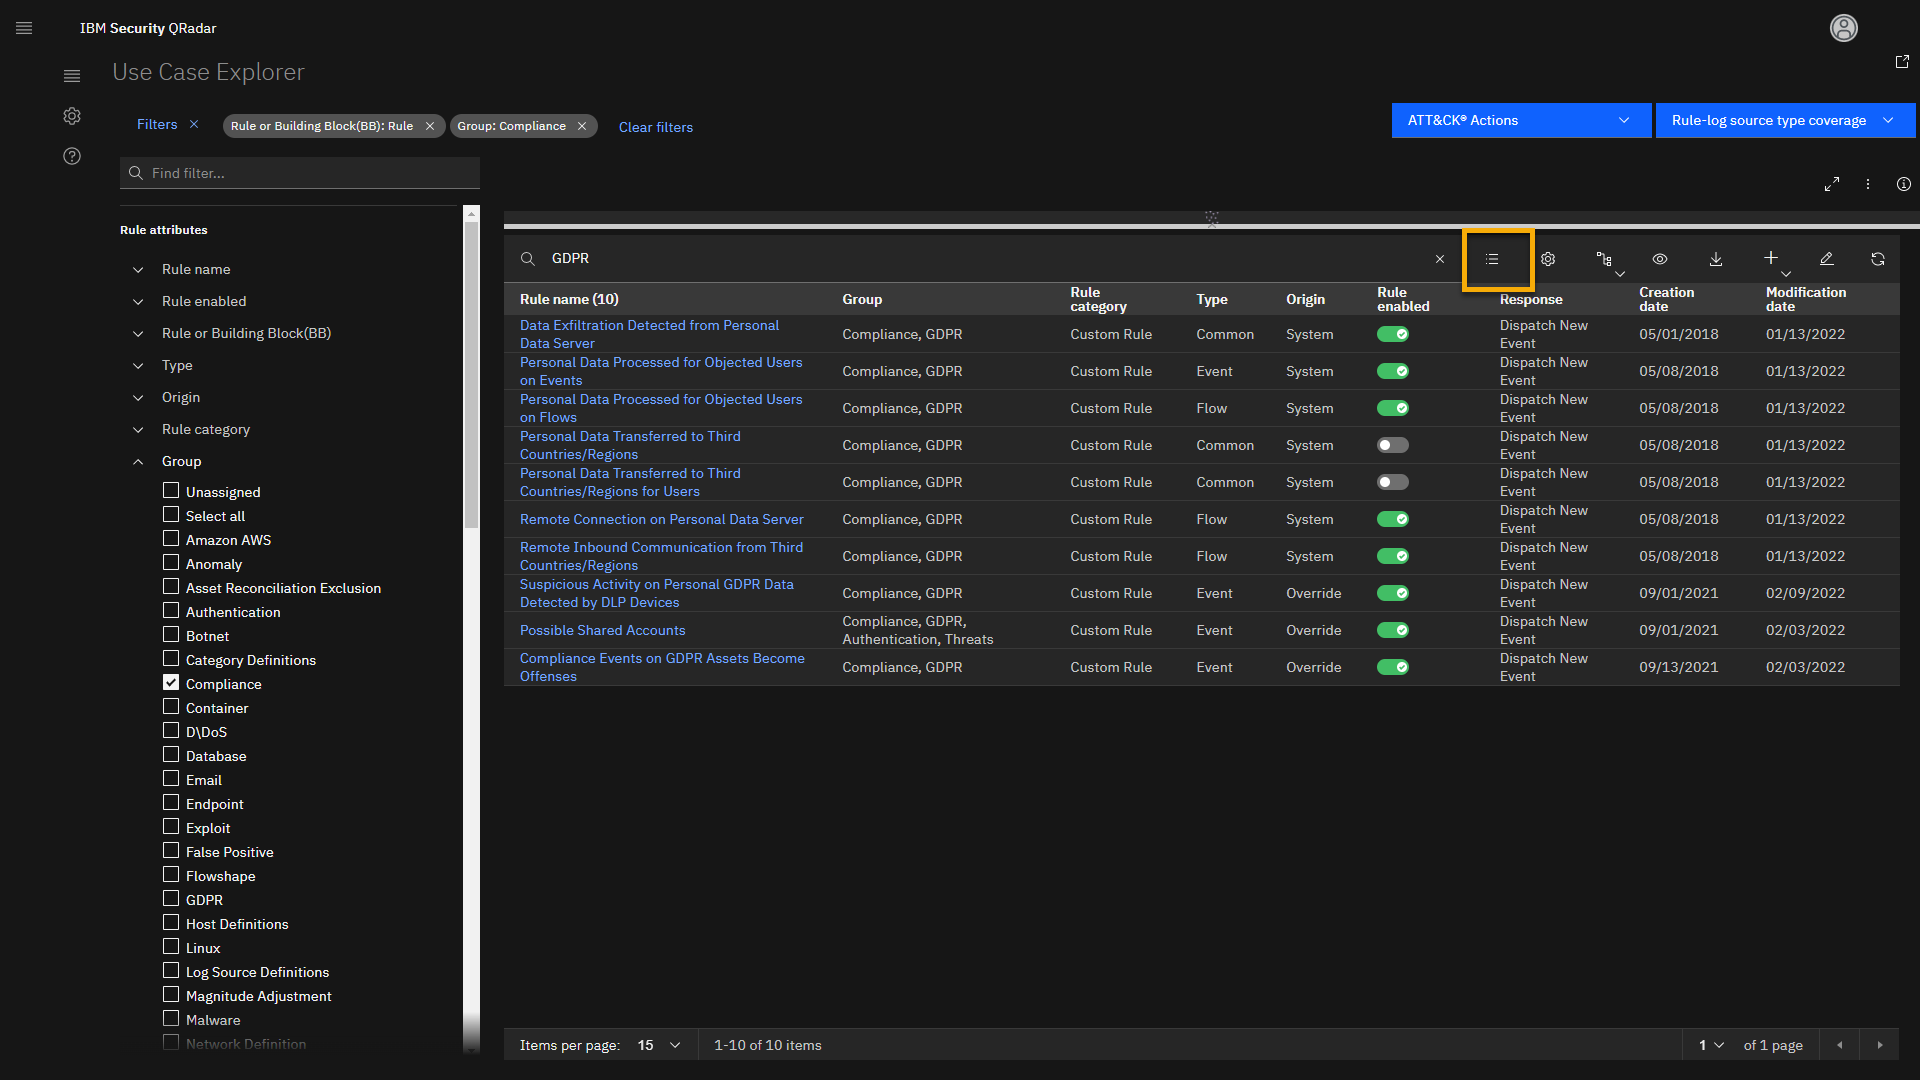
Task: Open table column settings gear icon
Action: point(1548,259)
